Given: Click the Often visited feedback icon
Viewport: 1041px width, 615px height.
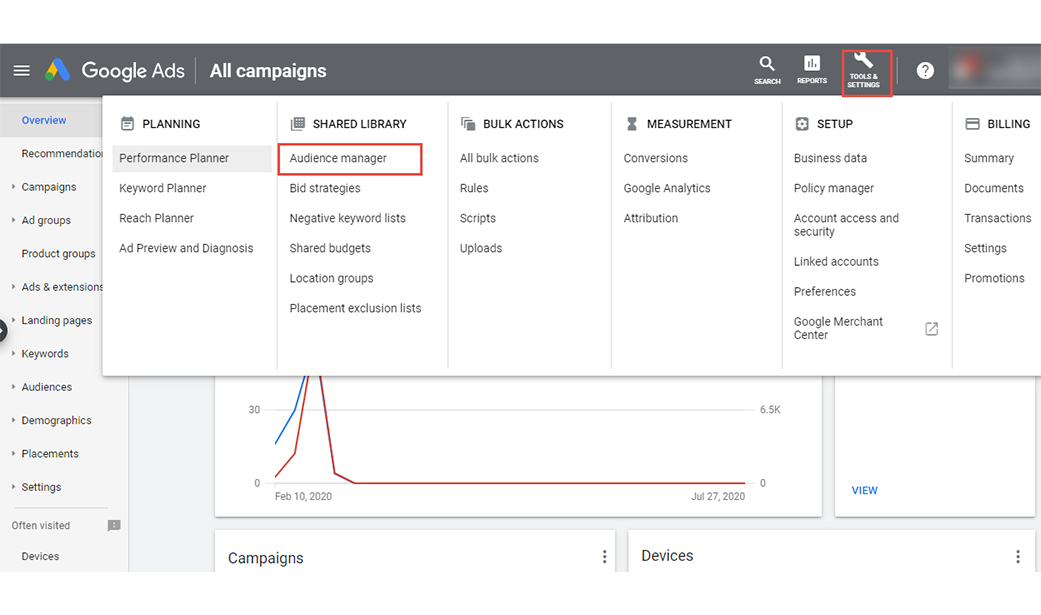Looking at the screenshot, I should 114,525.
